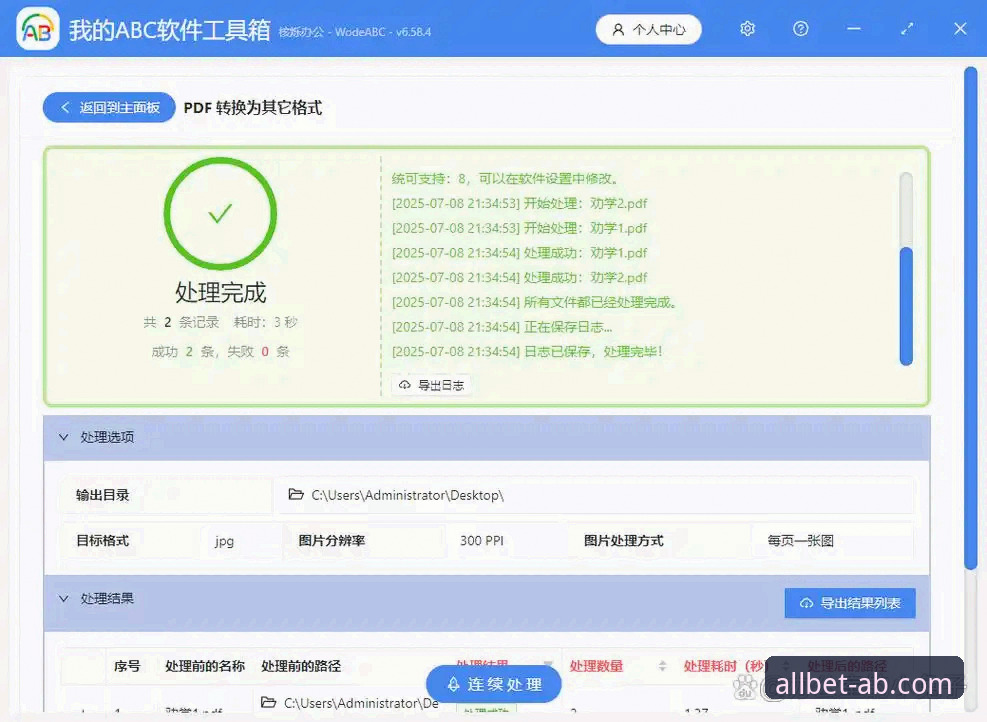Viewport: 987px width, 722px height.
Task: Click log entry 开始处理: 劝学2.pdf
Action: 519,203
